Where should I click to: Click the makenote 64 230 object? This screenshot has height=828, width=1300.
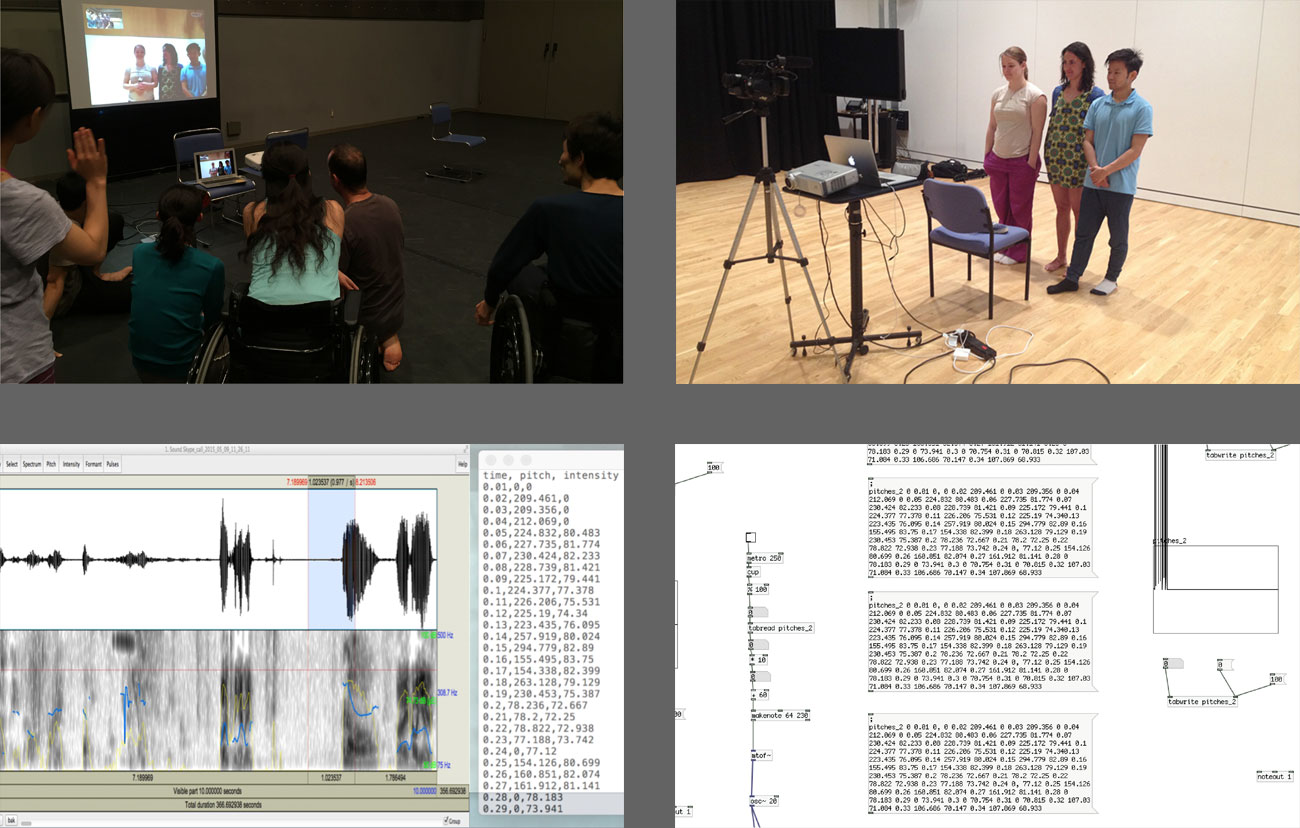[x=780, y=715]
